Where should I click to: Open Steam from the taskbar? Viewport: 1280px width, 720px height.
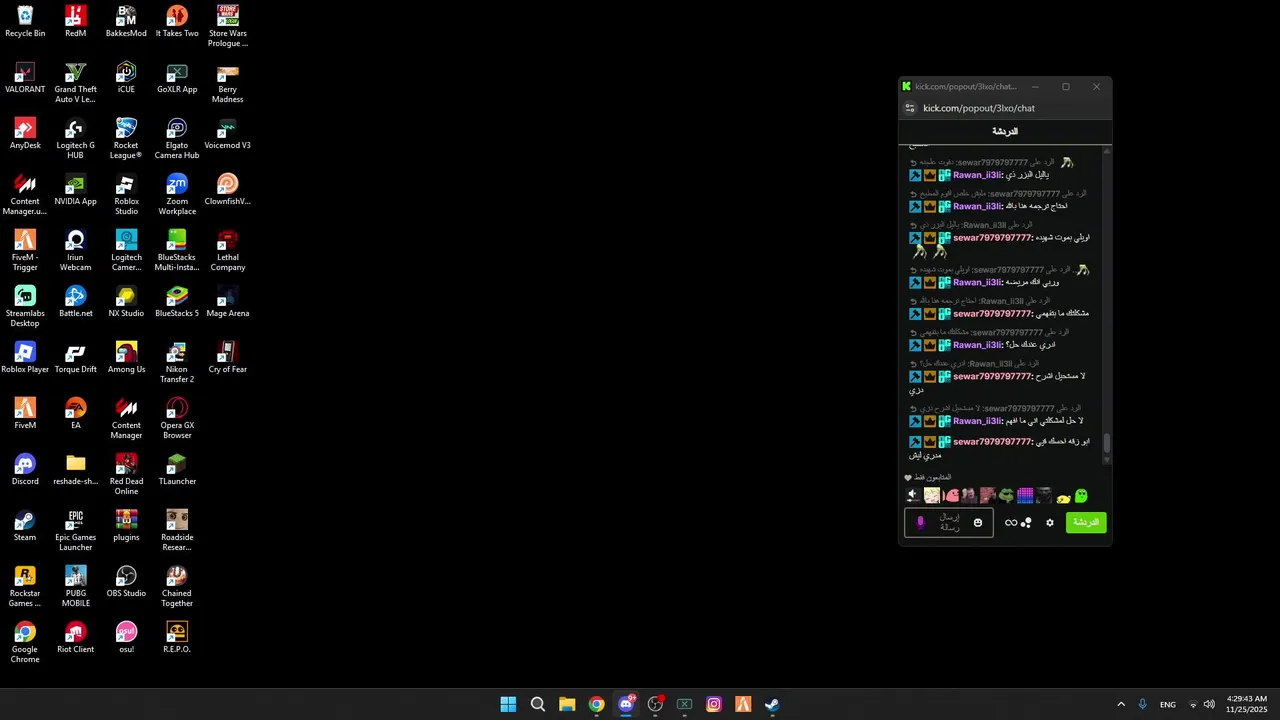772,704
